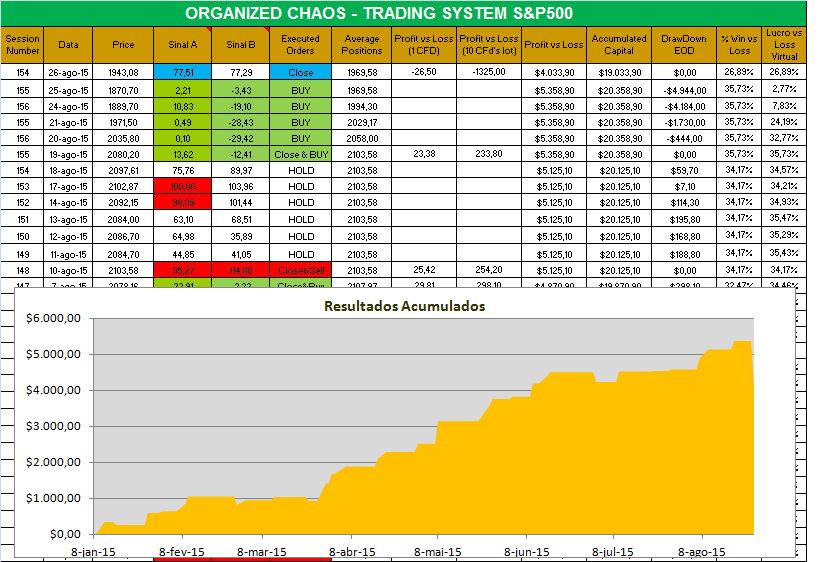Click the HOLD cell in the 18-ago-15 row
The width and height of the screenshot is (819, 562).
point(300,170)
